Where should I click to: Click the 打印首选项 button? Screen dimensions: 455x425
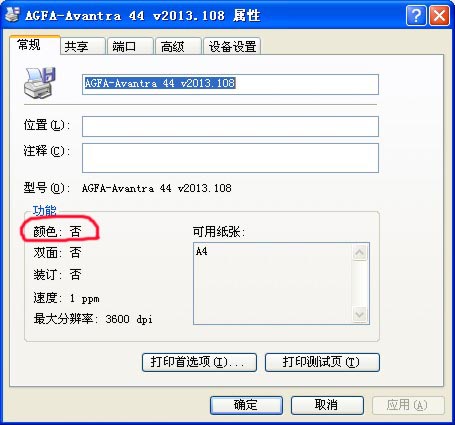199,362
